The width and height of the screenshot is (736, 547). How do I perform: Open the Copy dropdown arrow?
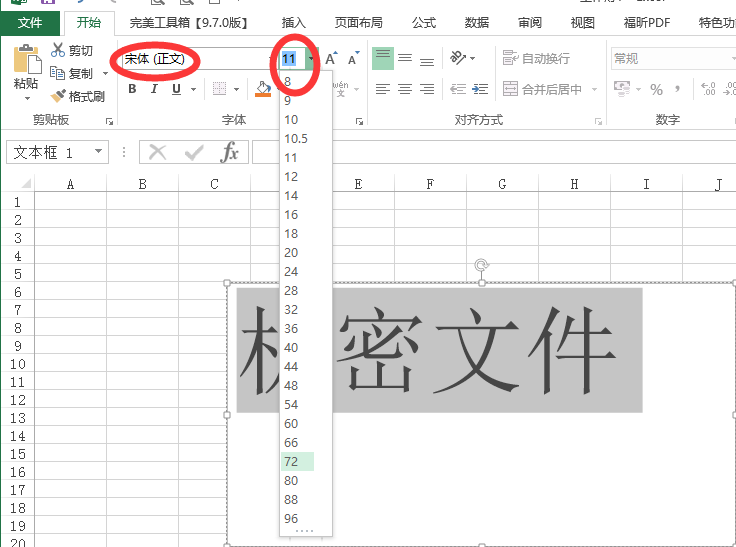[x=105, y=73]
